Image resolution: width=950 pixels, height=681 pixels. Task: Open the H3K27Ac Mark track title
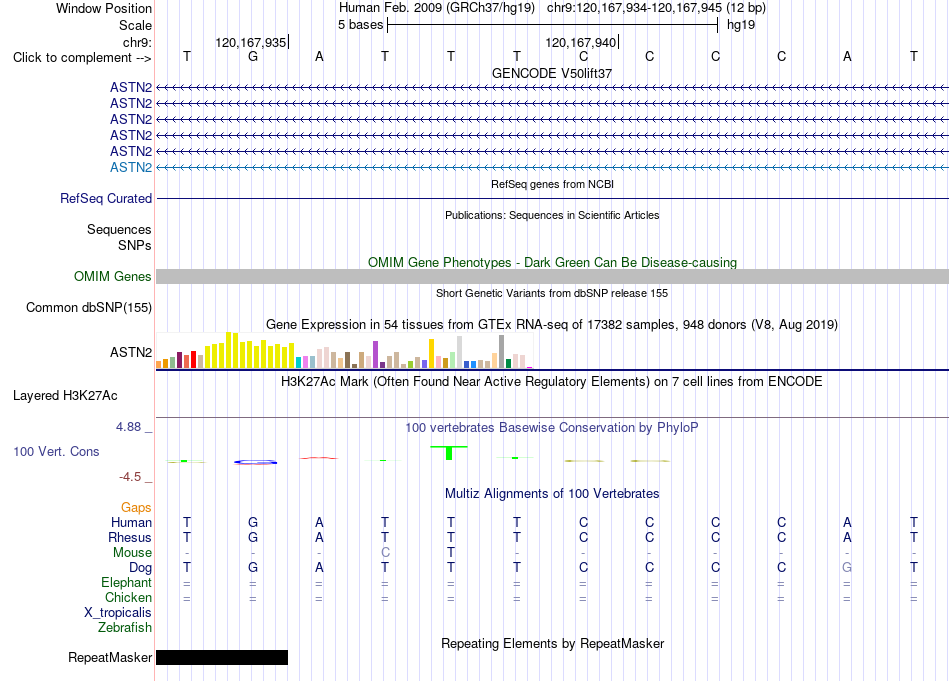coord(552,382)
